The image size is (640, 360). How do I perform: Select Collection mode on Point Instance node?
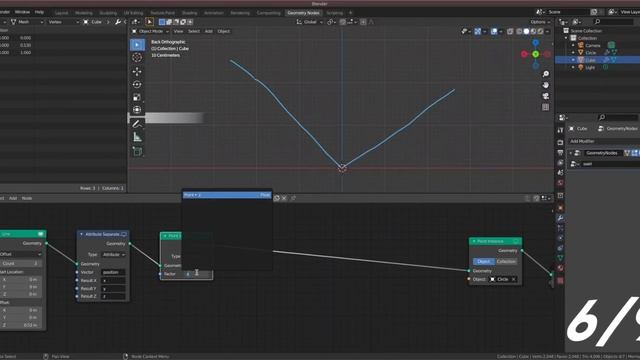(x=506, y=261)
